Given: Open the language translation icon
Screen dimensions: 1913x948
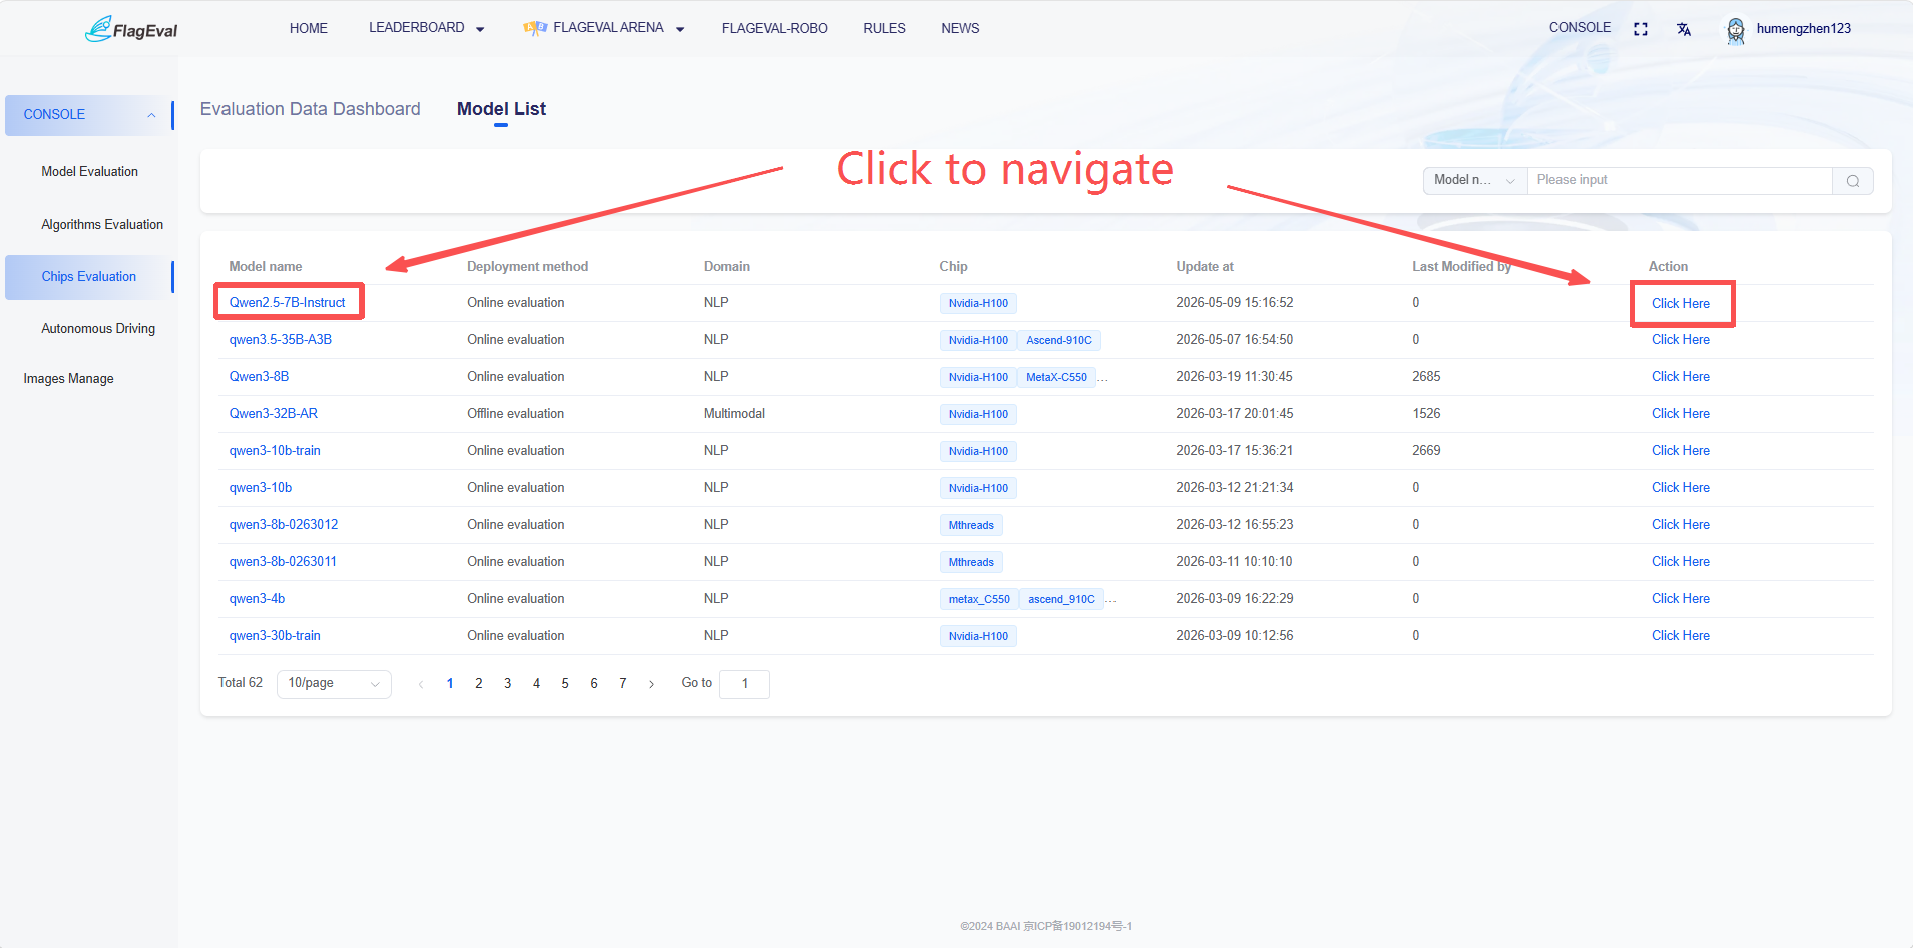Looking at the screenshot, I should coord(1684,29).
